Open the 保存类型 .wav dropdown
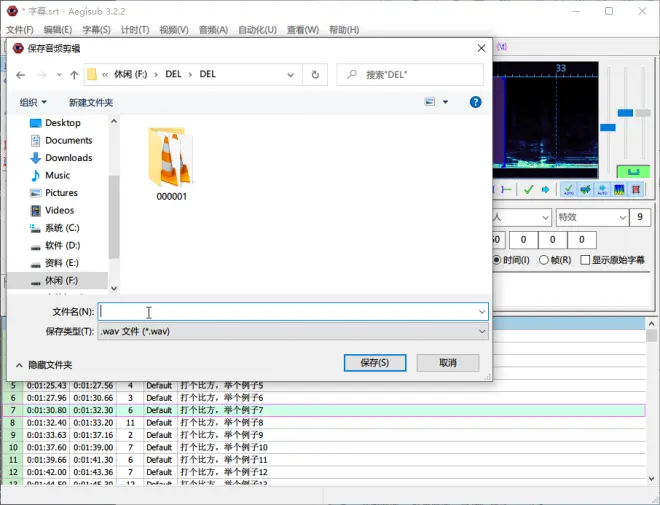The width and height of the screenshot is (660, 505). [x=293, y=332]
